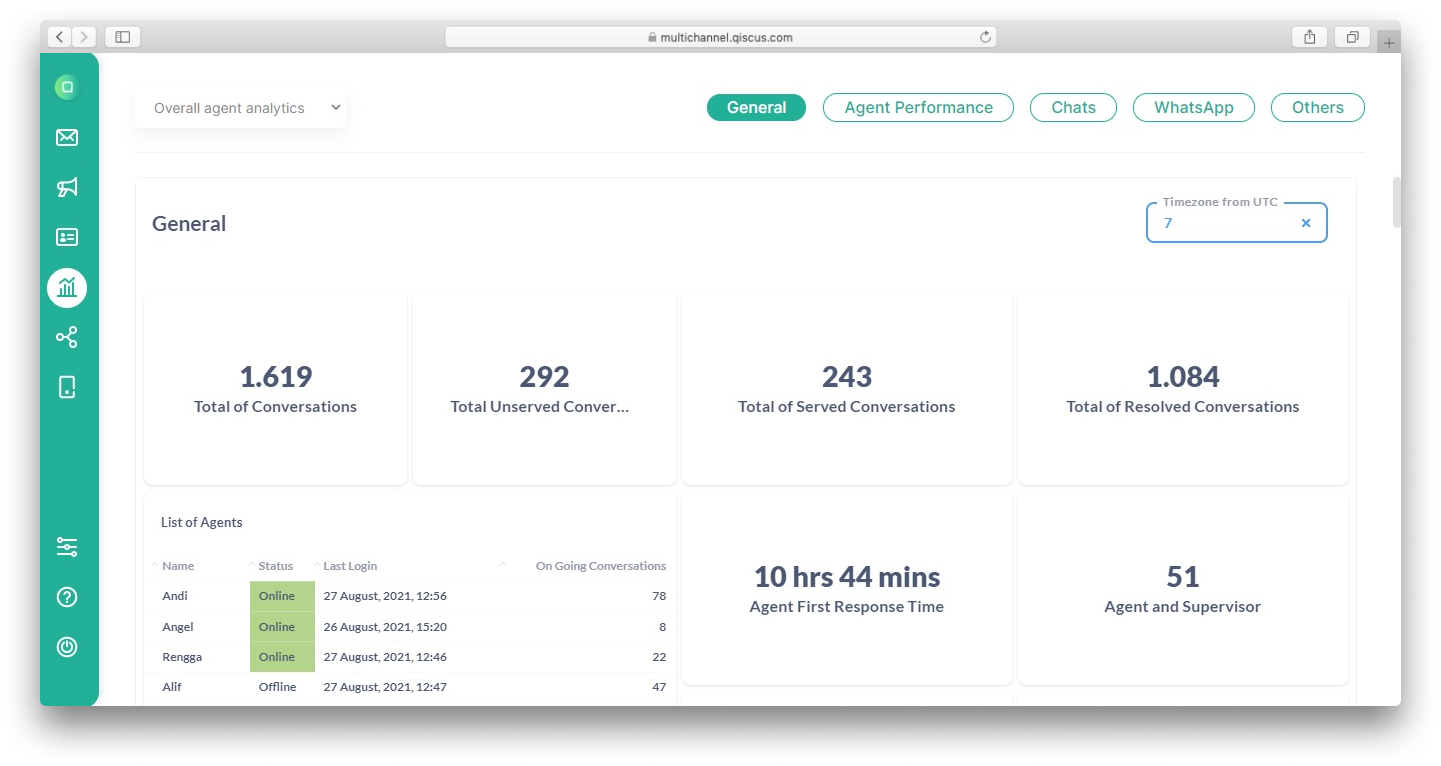Screen dimensions: 1441x766
Task: Click the Total of Served Conversations card
Action: [x=847, y=388]
